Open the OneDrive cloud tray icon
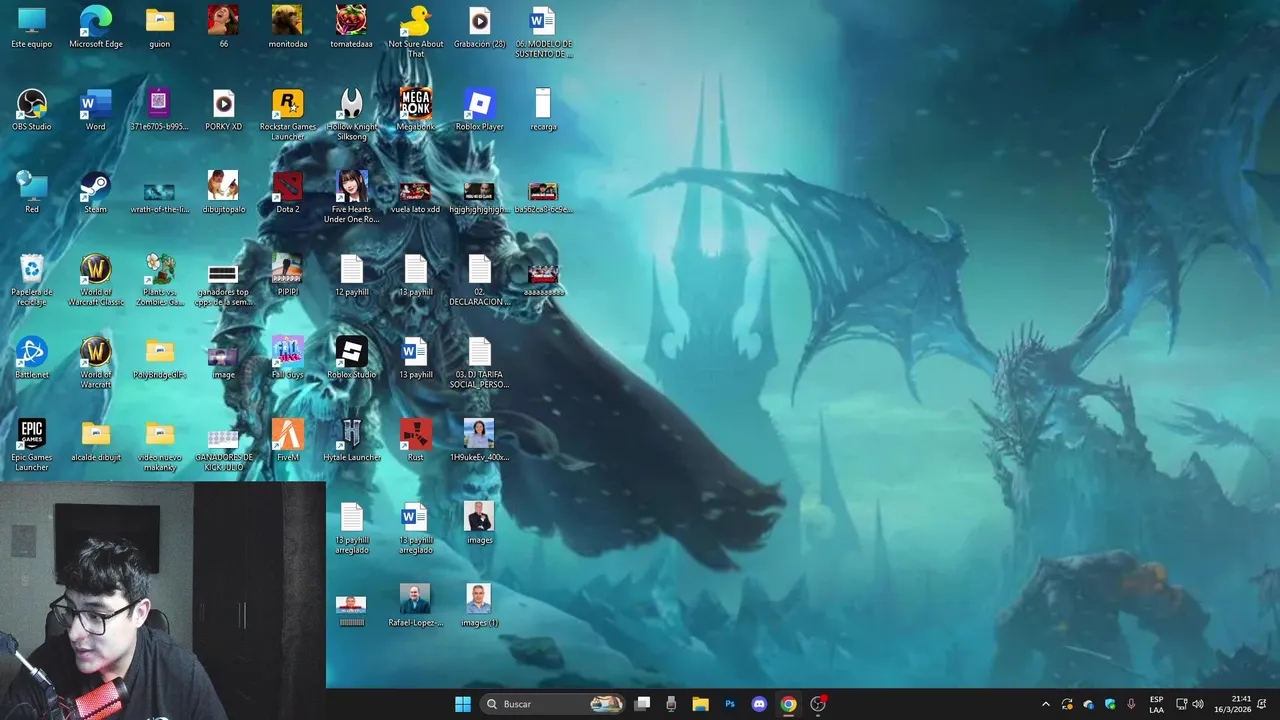This screenshot has height=720, width=1280. click(1088, 704)
